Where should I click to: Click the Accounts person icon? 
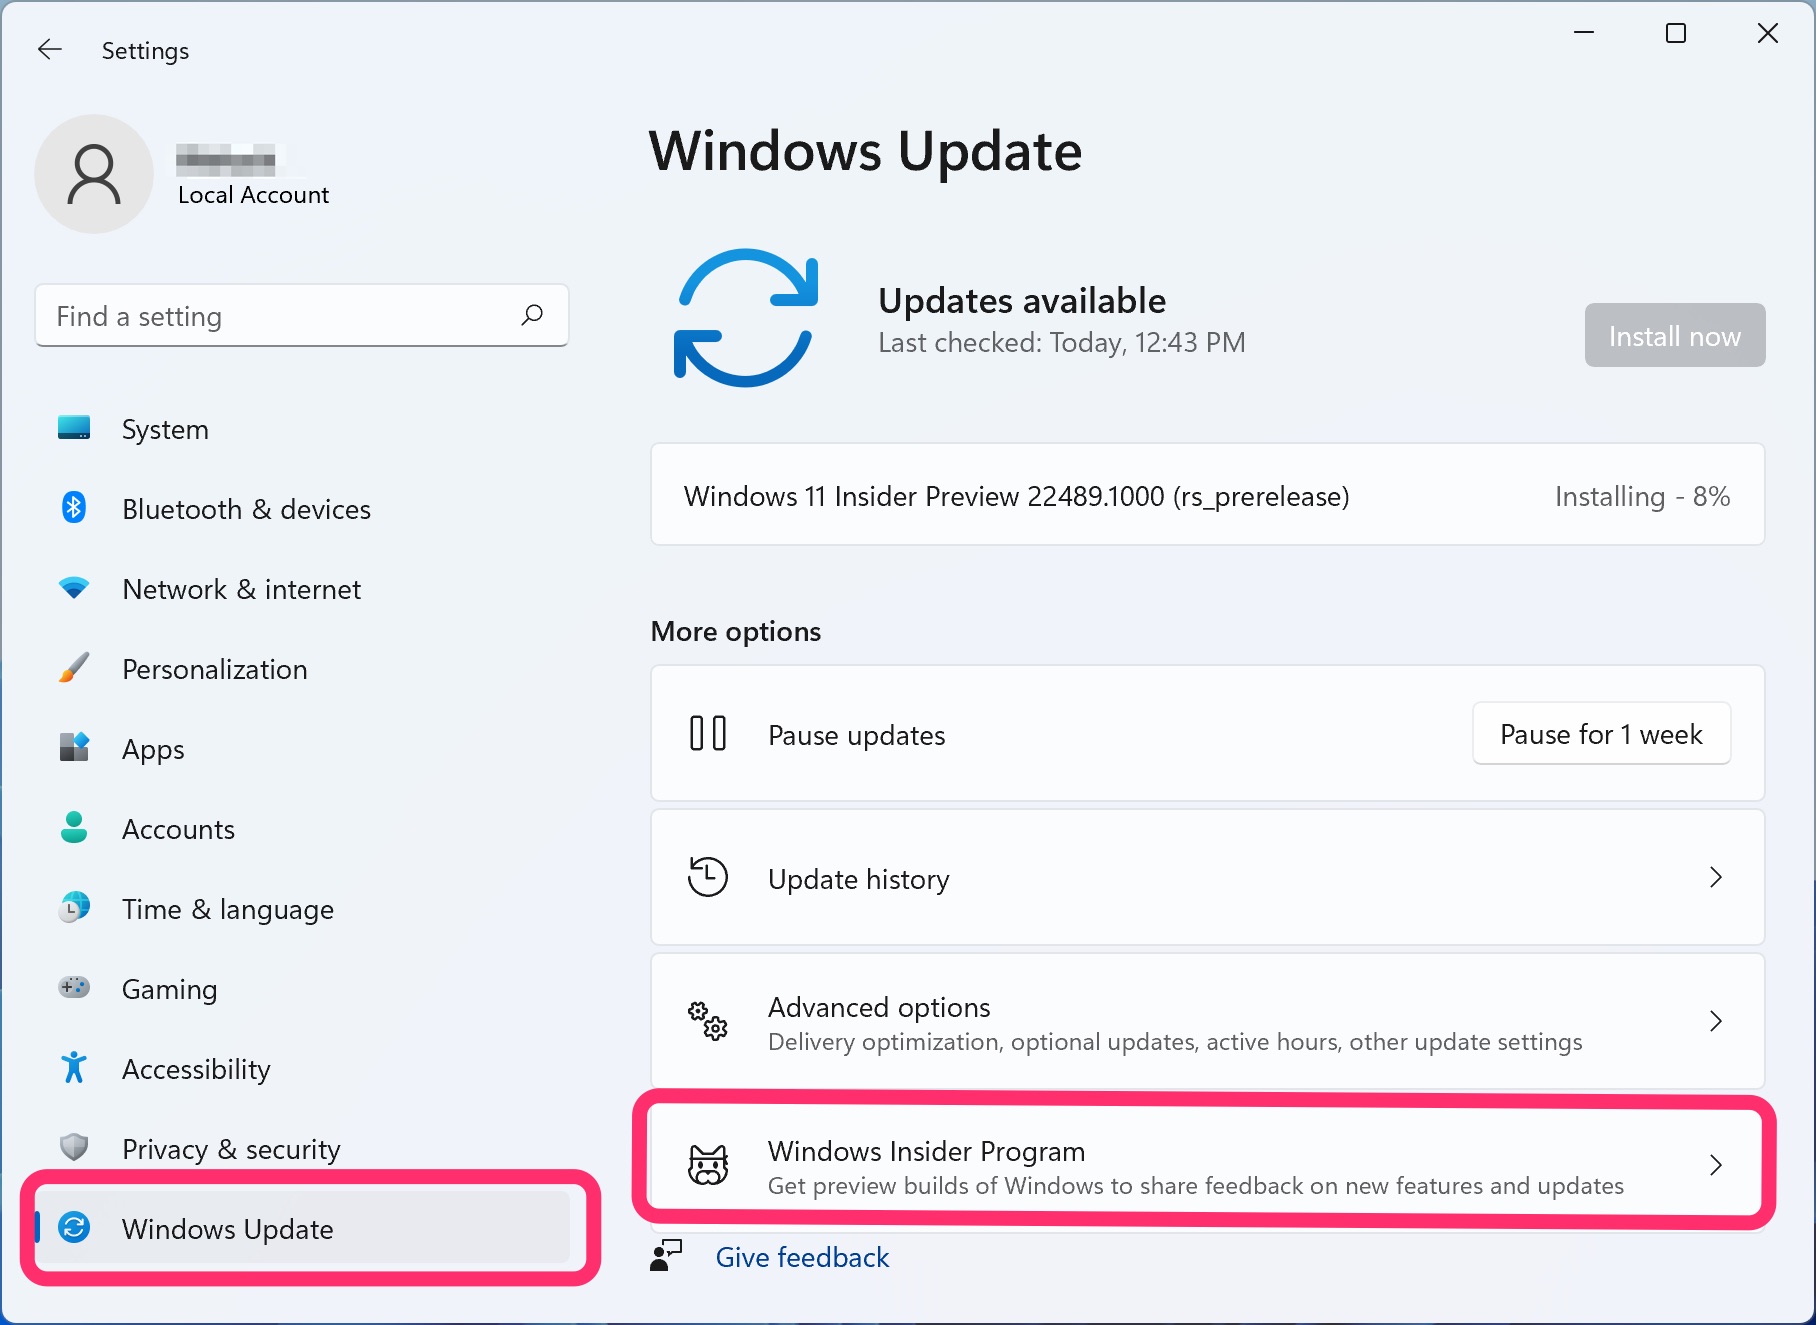[x=73, y=828]
